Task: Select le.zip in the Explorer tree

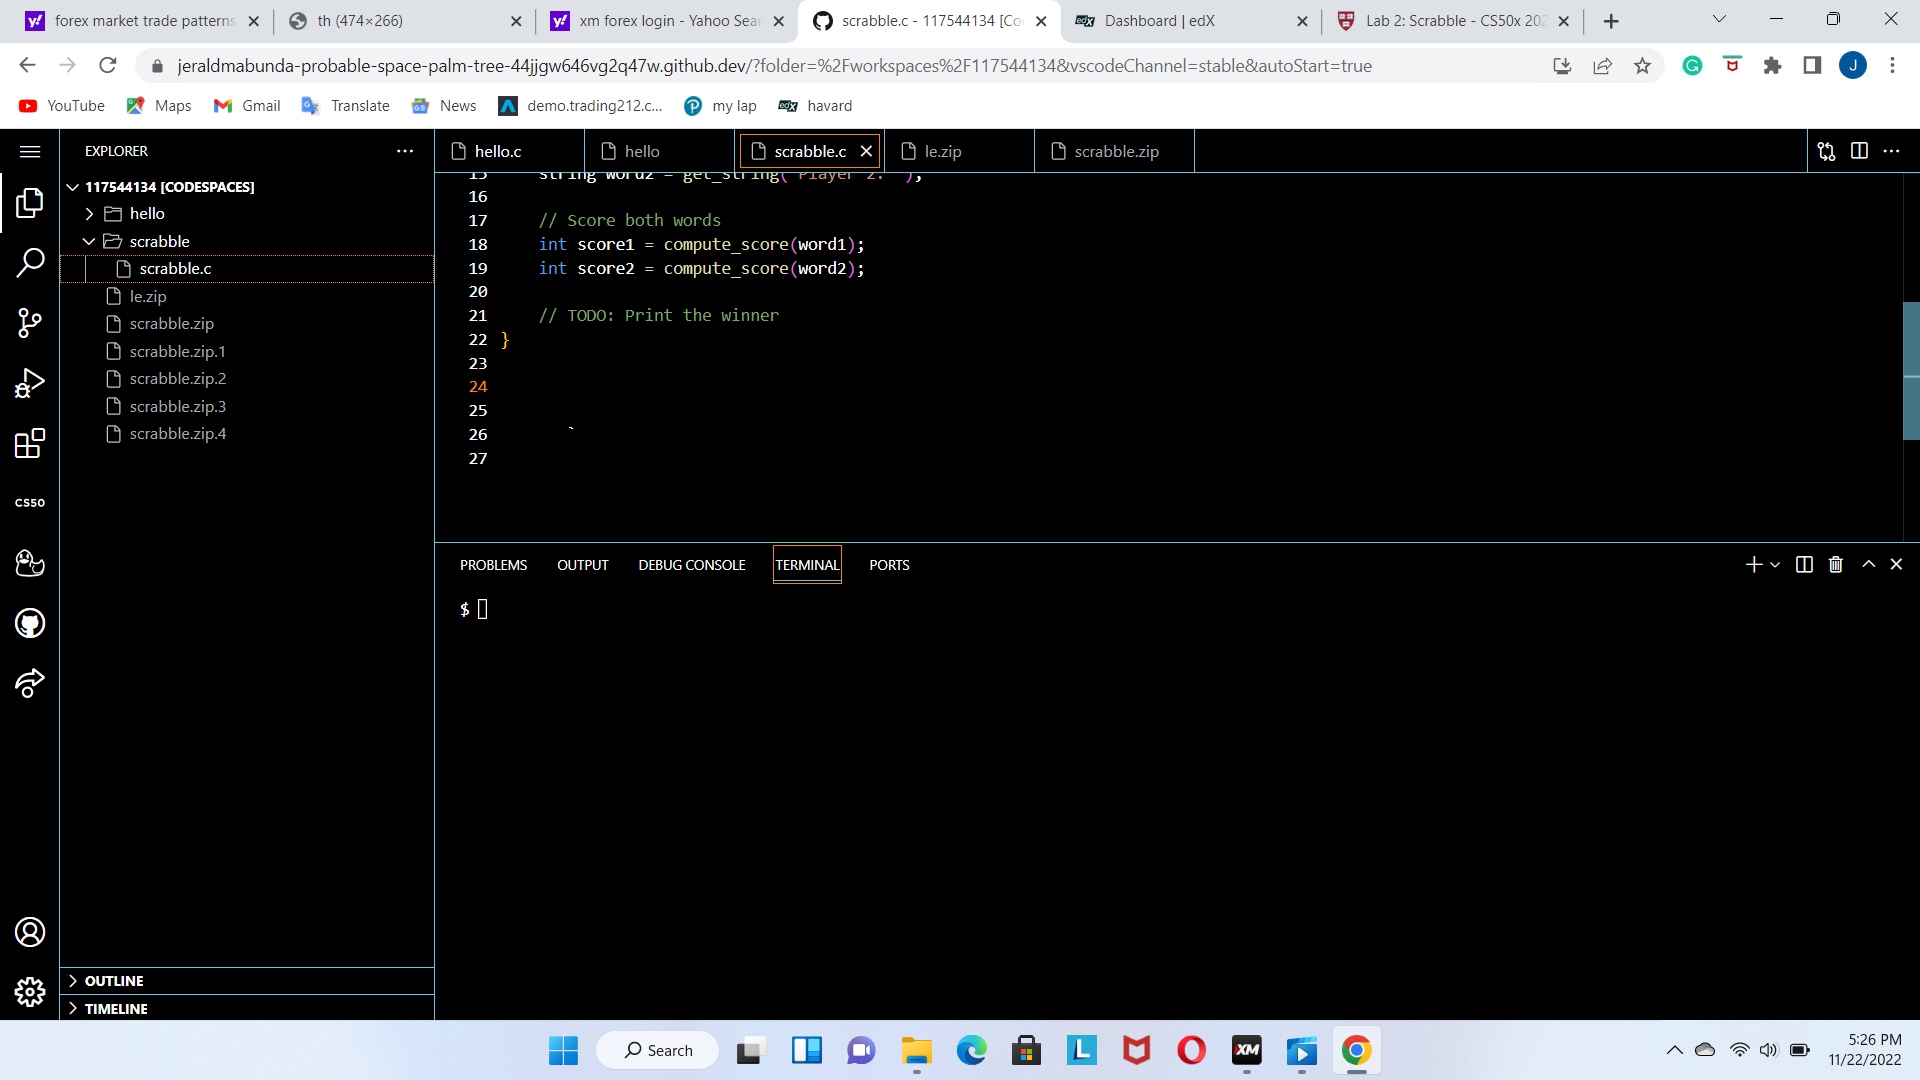Action: click(149, 296)
